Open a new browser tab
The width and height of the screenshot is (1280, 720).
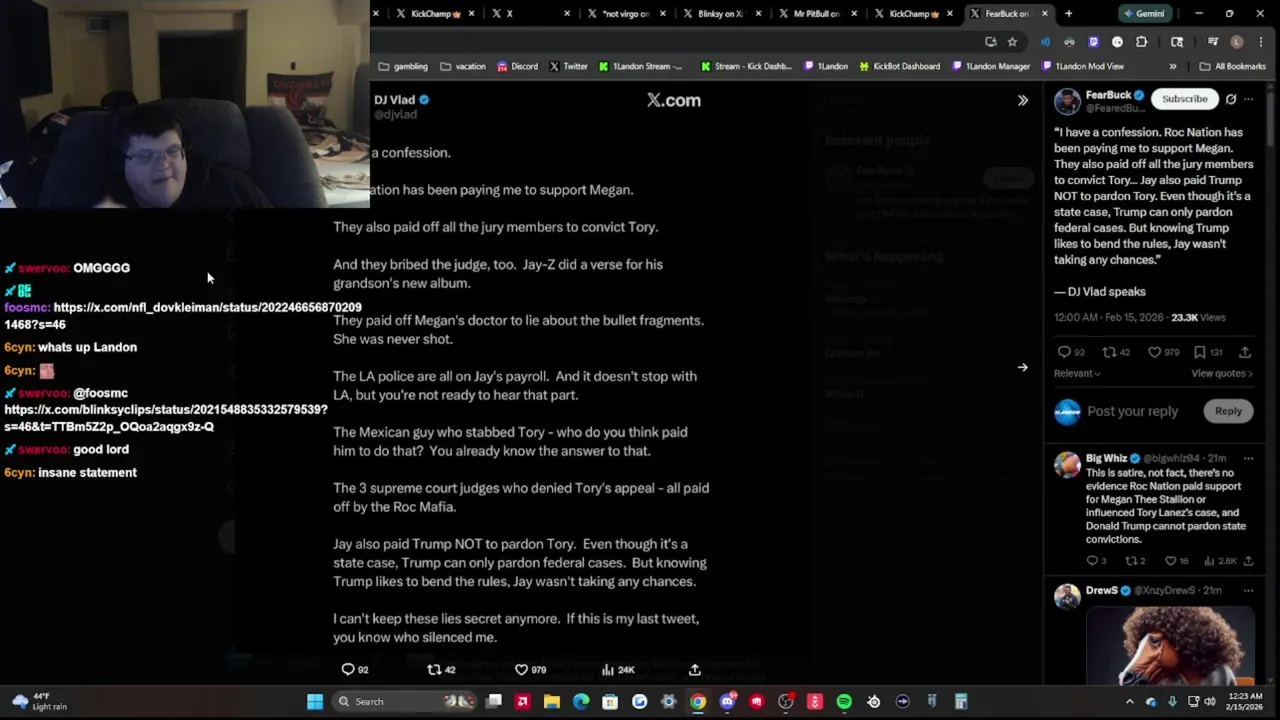tap(1068, 14)
